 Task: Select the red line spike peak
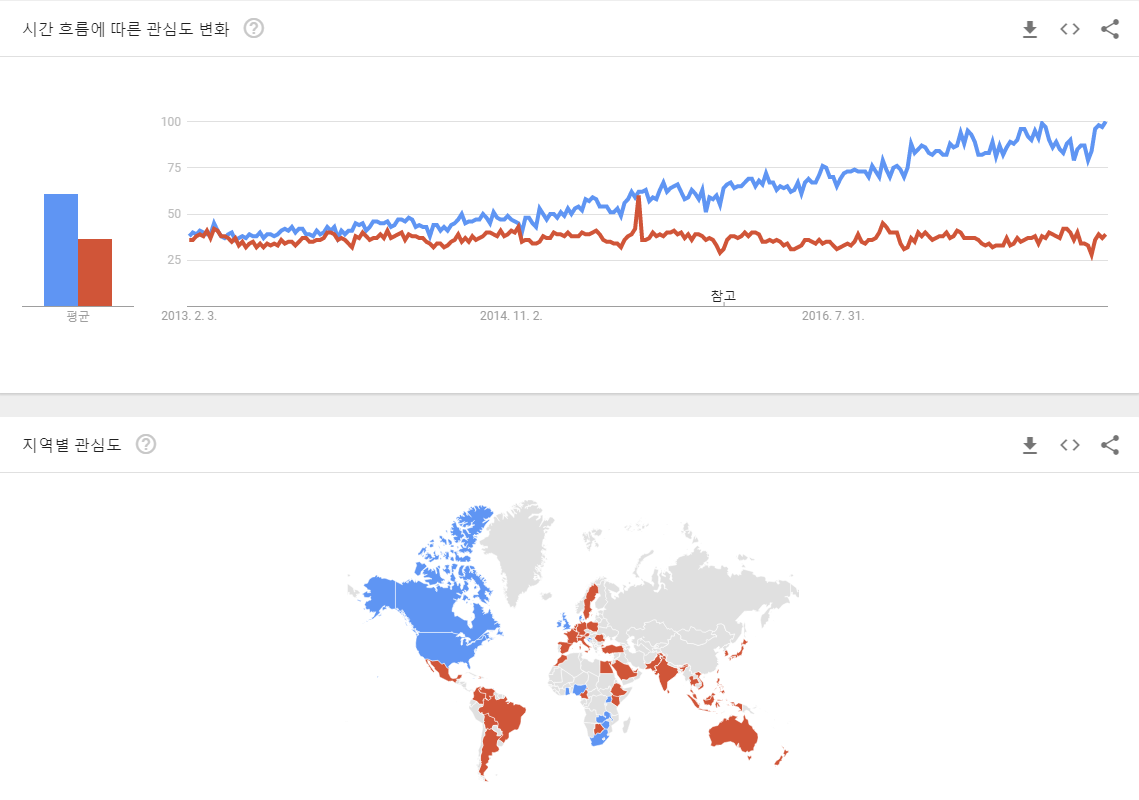pyautogui.click(x=639, y=197)
